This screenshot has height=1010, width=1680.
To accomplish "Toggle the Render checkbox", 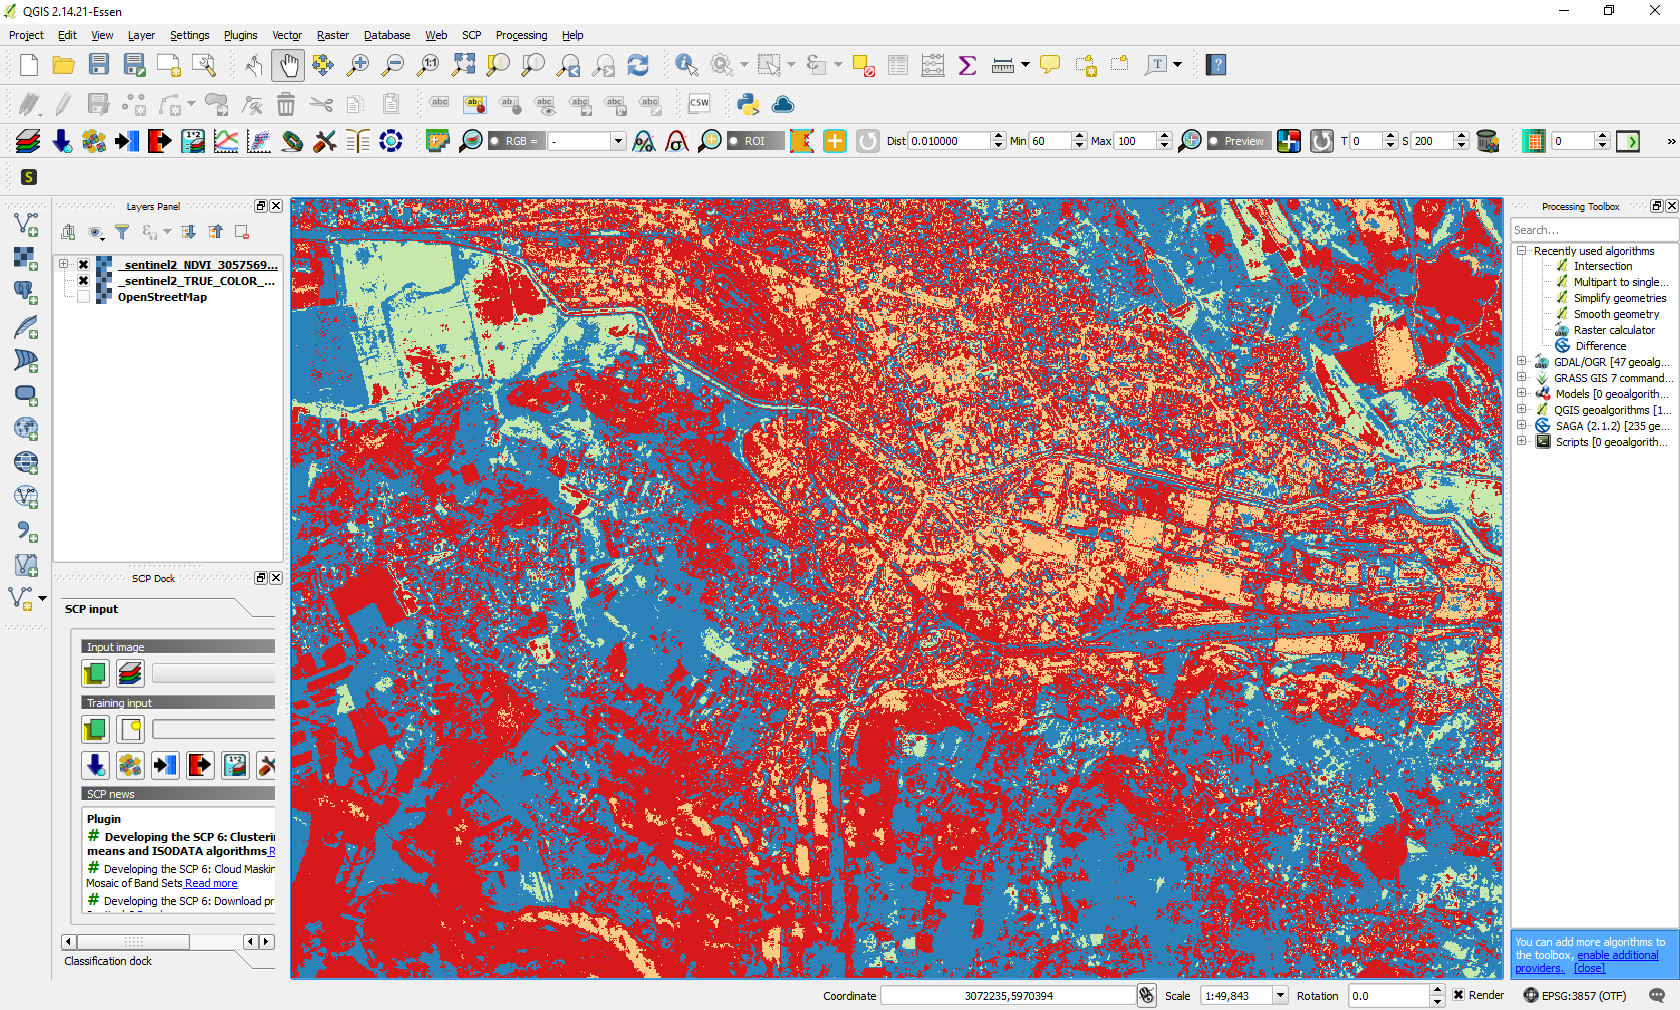I will click(x=1459, y=995).
